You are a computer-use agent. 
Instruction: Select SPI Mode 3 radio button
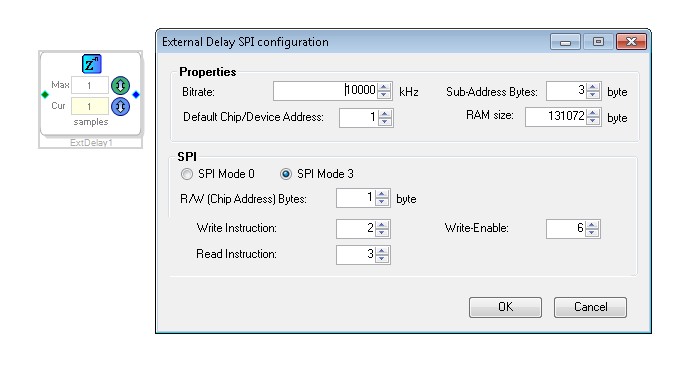coord(286,174)
